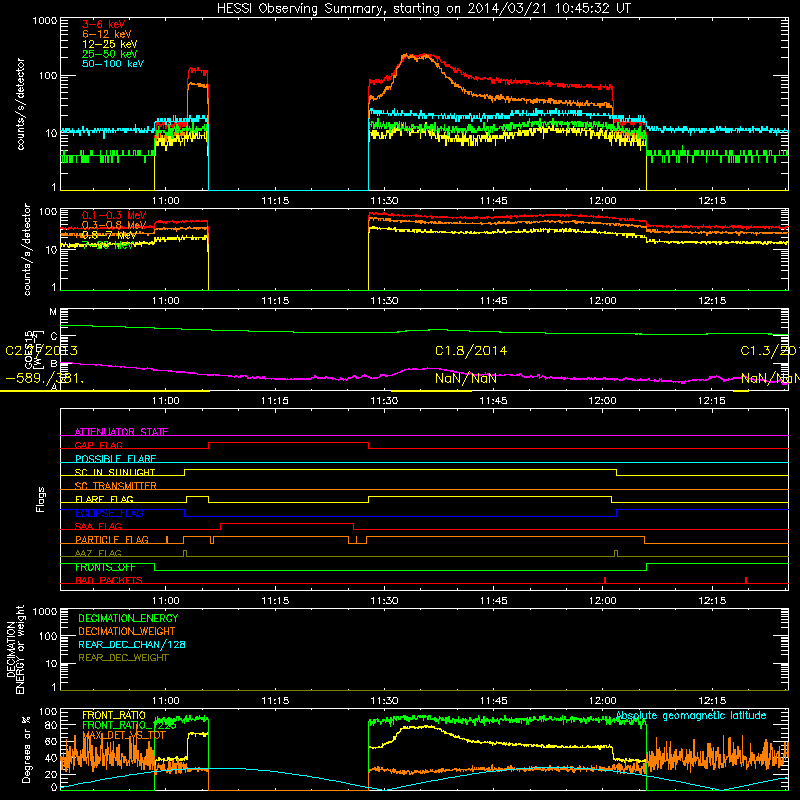Click the Flags vertical axis title
This screenshot has height=800, width=800.
[41, 499]
